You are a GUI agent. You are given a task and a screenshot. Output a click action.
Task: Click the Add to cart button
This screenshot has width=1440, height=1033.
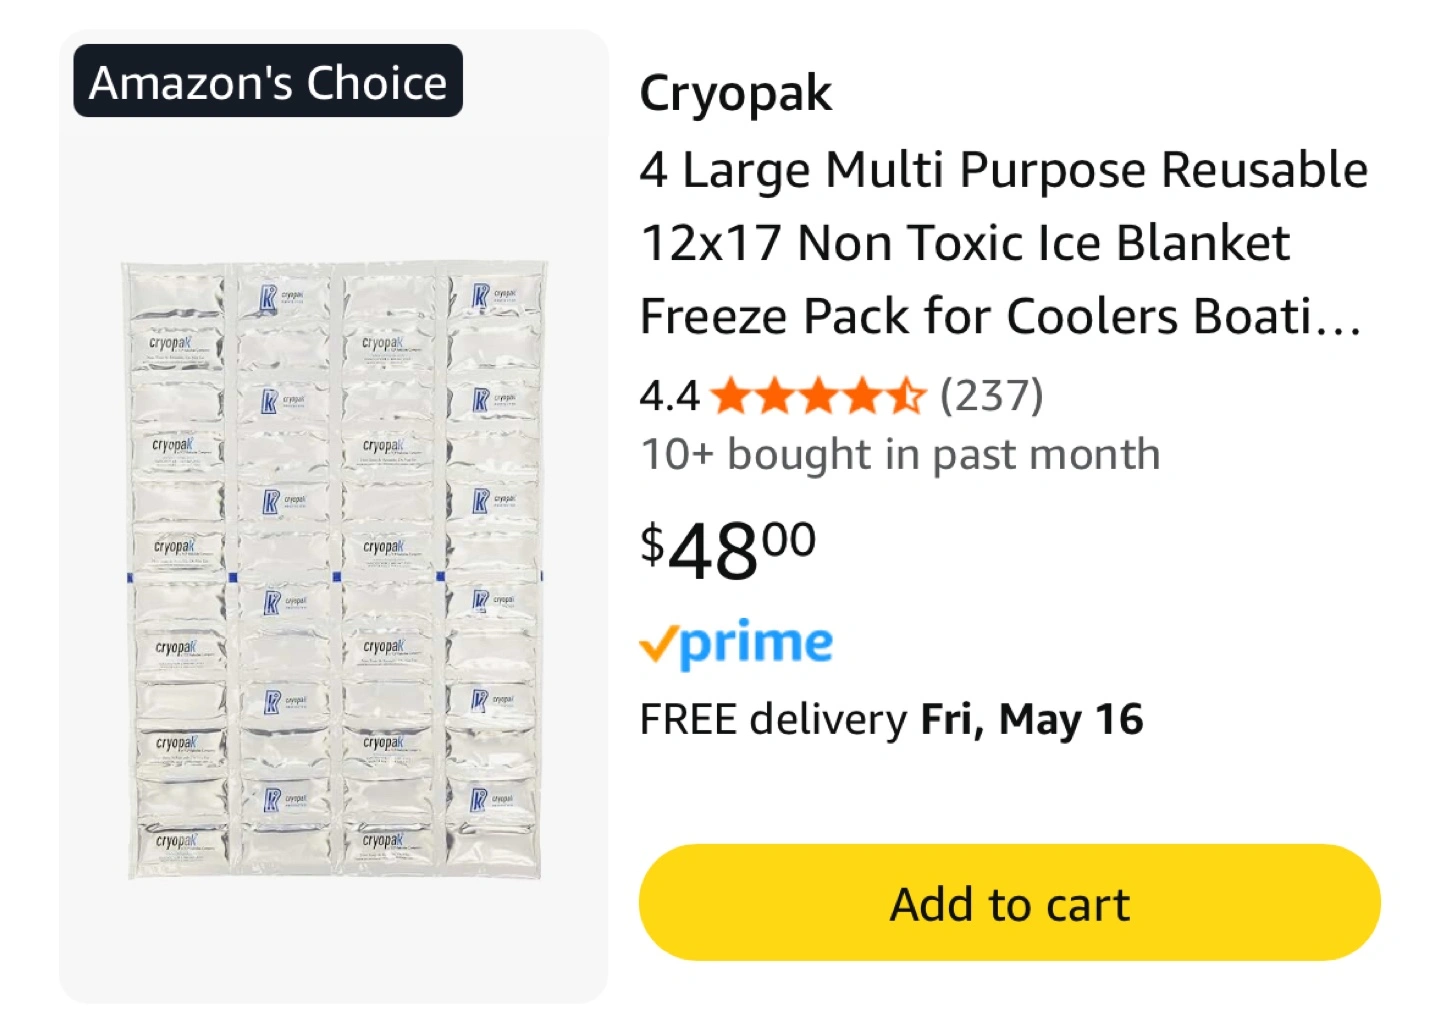(x=1009, y=903)
